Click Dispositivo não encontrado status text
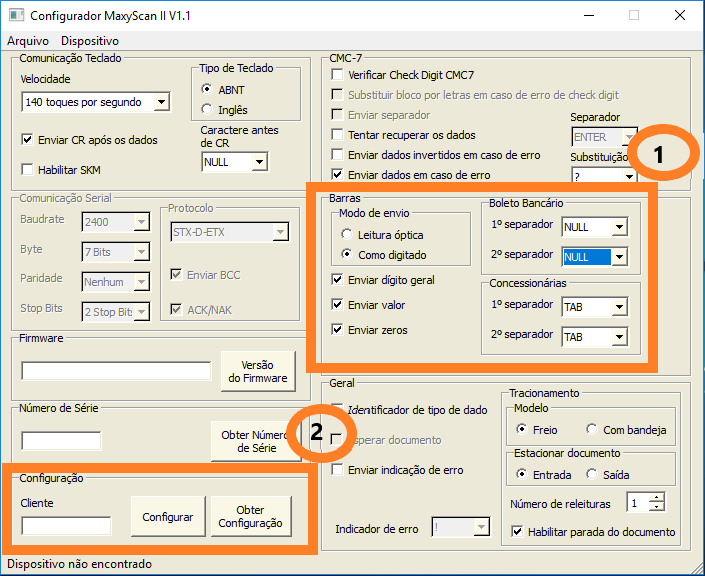Screen dimensions: 705x576 (80, 564)
